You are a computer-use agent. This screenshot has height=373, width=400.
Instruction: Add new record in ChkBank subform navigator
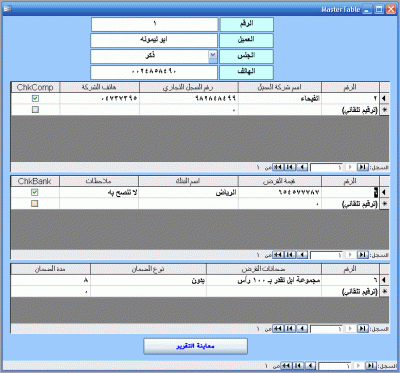[278, 255]
